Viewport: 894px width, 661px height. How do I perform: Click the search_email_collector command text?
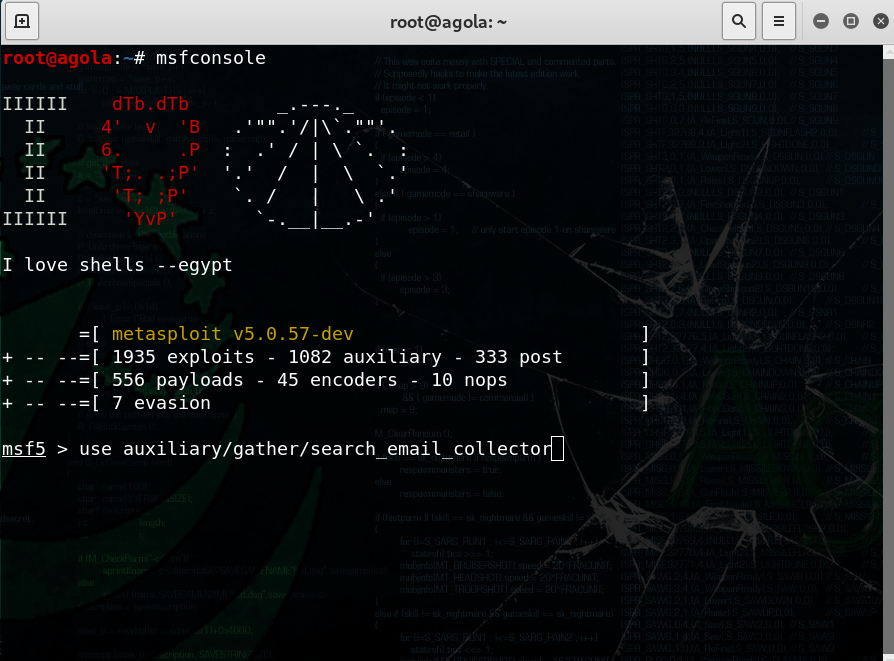[430, 449]
